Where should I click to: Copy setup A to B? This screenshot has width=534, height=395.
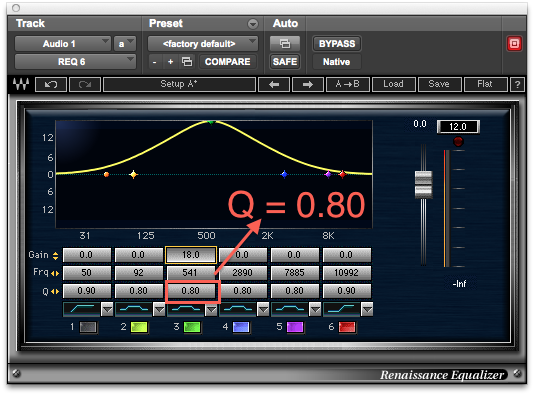pos(347,84)
